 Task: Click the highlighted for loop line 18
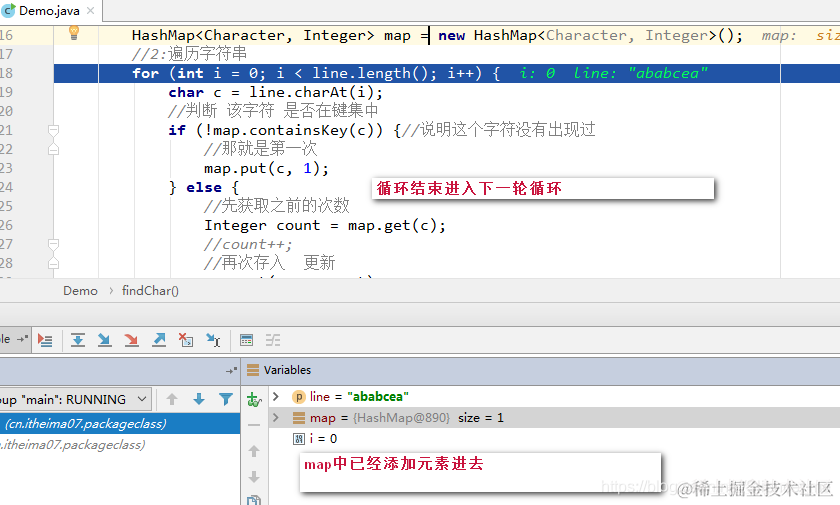pos(447,73)
